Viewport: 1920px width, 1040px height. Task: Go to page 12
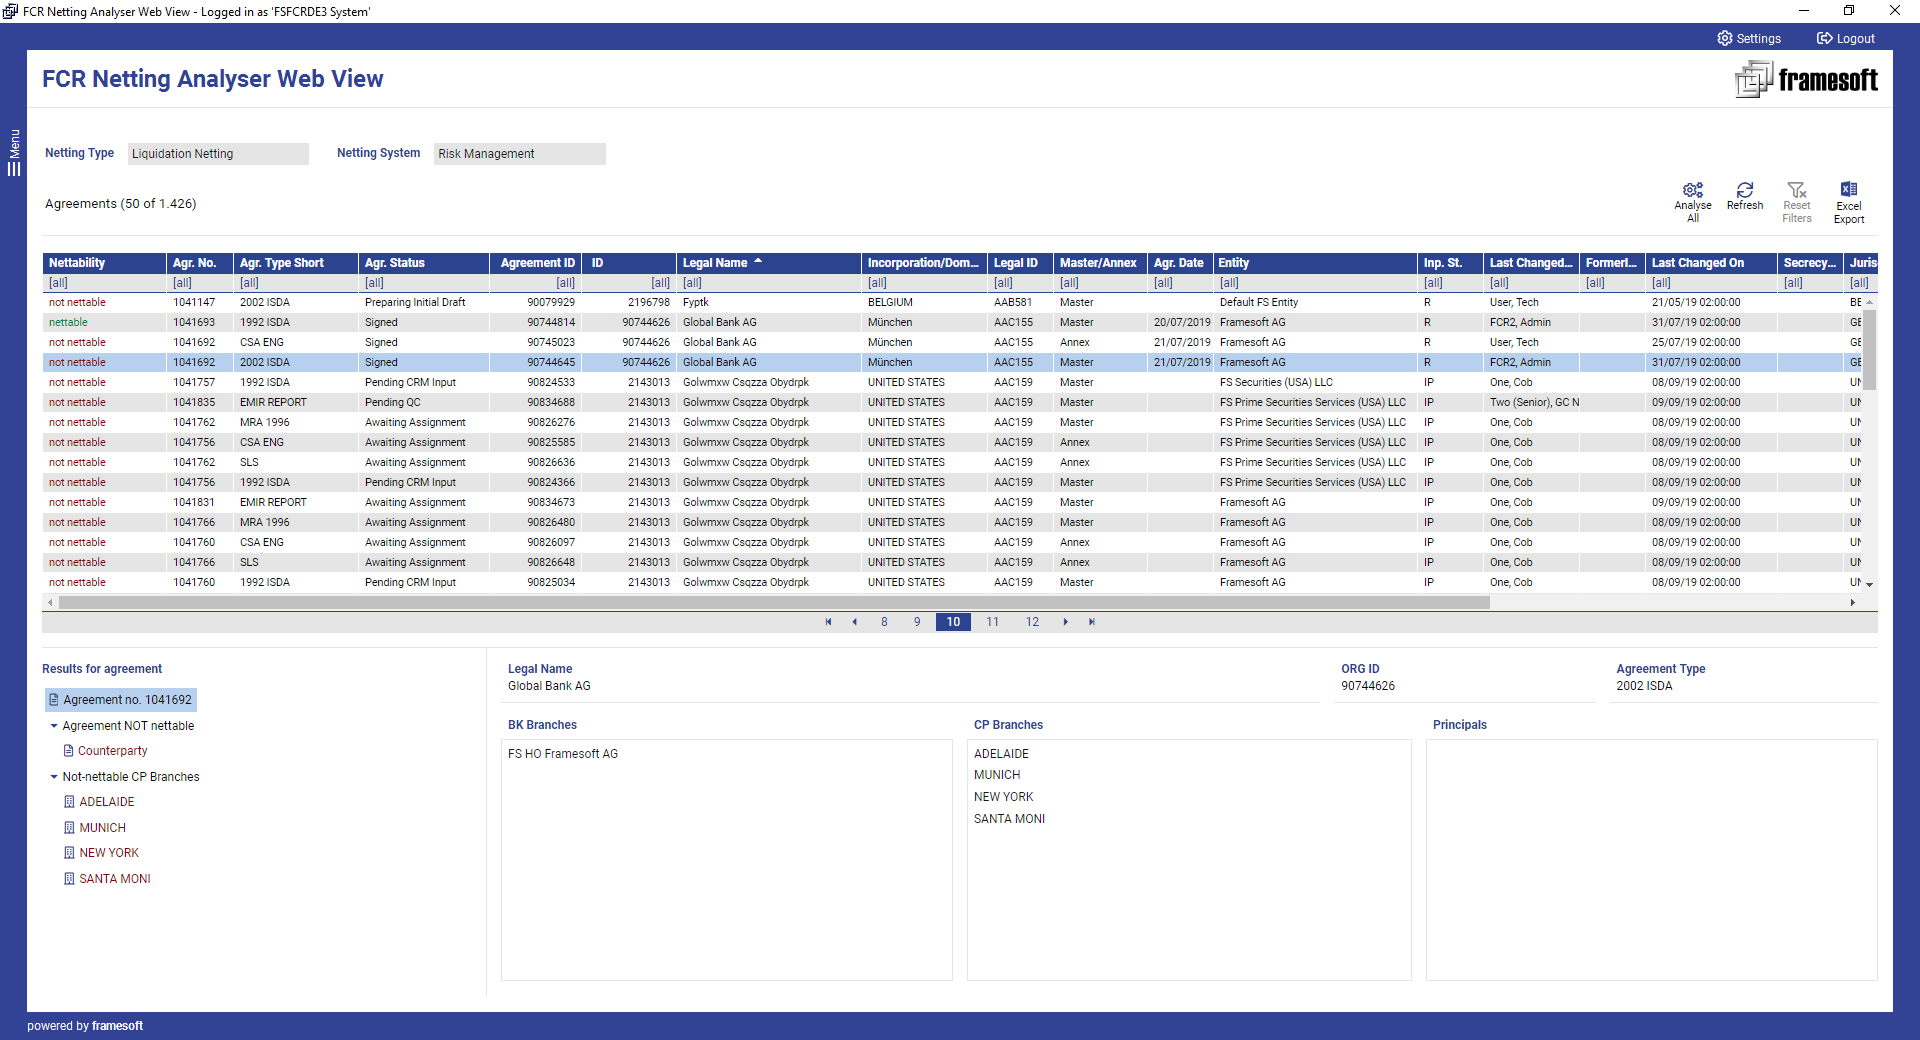(1032, 622)
